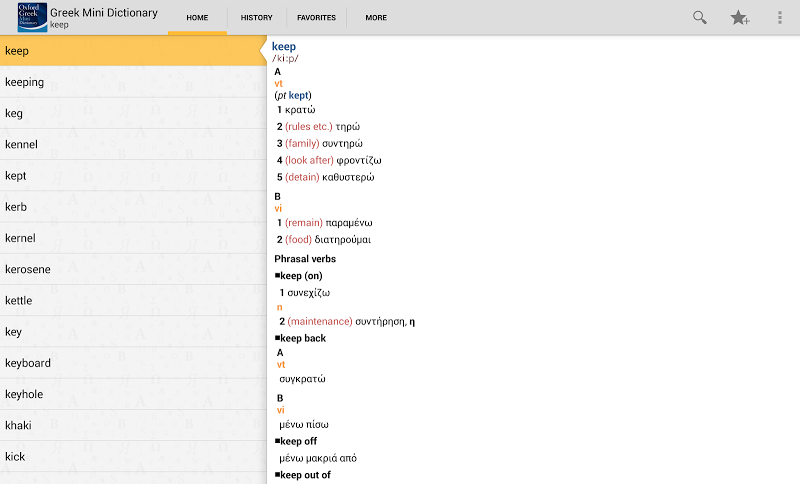Add word to favorites star icon
This screenshot has height=484, width=800.
tap(740, 17)
